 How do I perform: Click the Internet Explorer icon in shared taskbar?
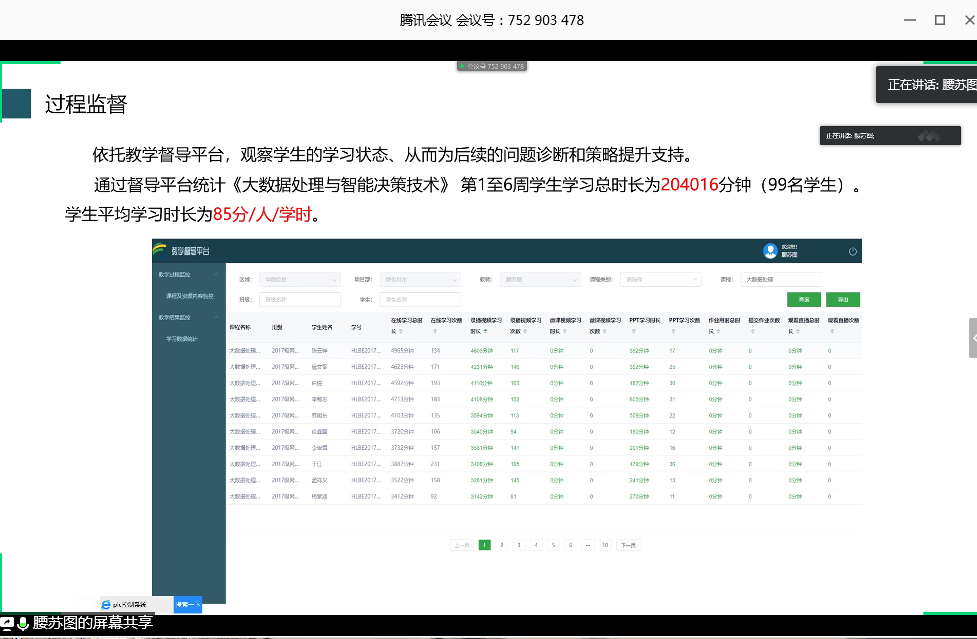pos(106,604)
